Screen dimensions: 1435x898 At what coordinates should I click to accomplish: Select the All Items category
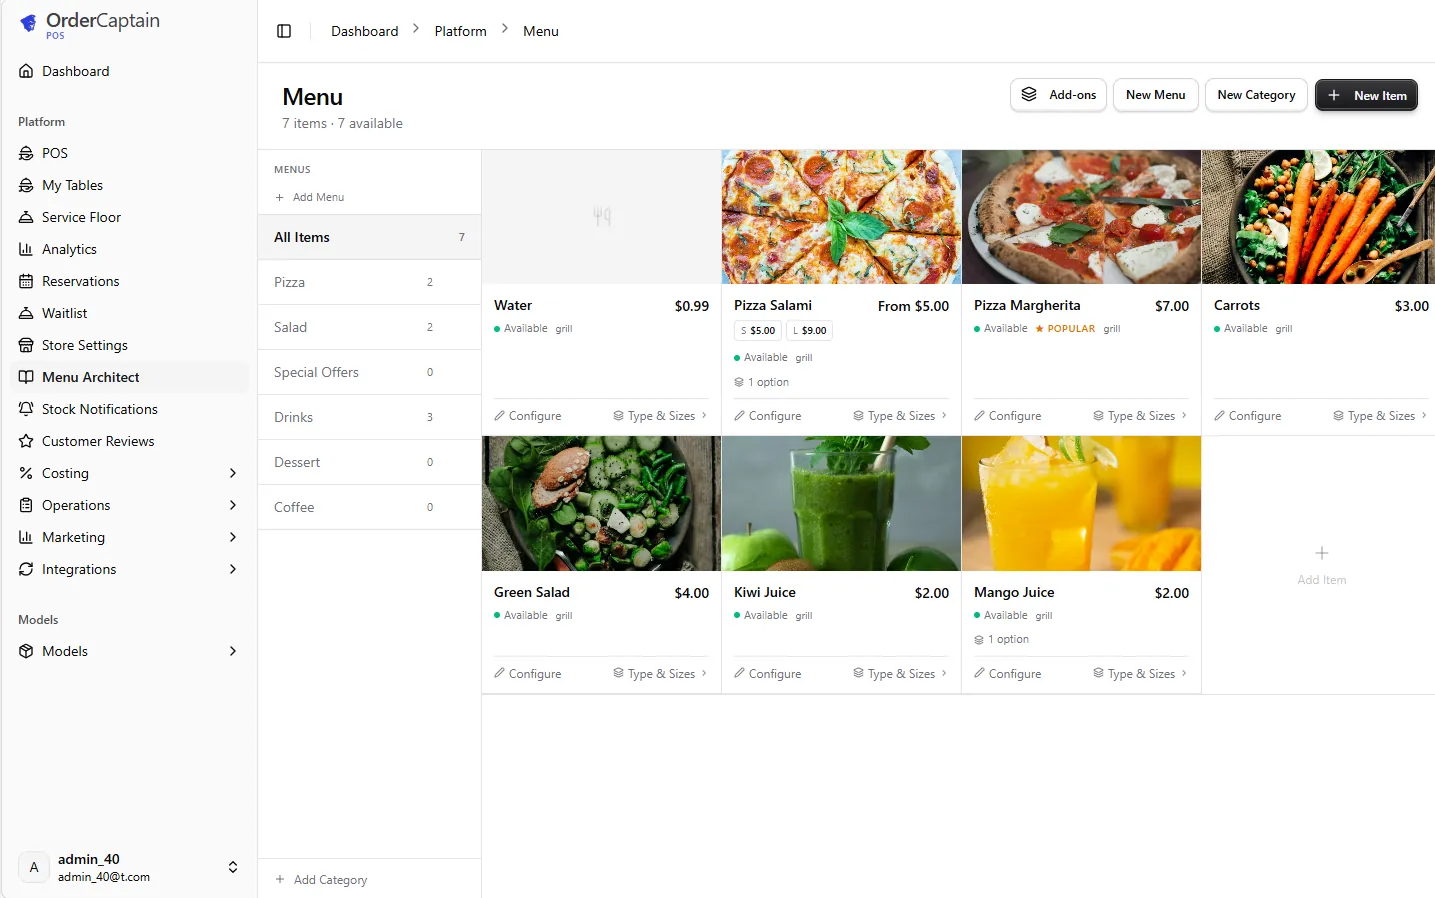[369, 237]
